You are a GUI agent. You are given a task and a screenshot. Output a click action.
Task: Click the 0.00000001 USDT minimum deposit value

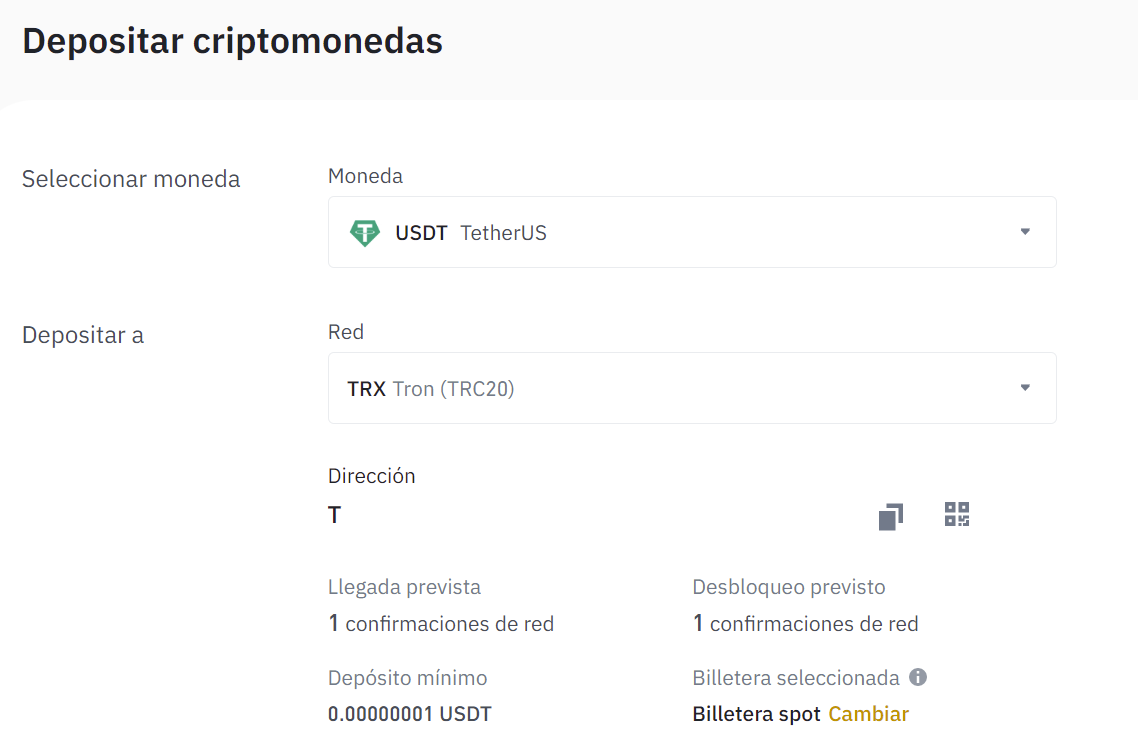tap(409, 714)
